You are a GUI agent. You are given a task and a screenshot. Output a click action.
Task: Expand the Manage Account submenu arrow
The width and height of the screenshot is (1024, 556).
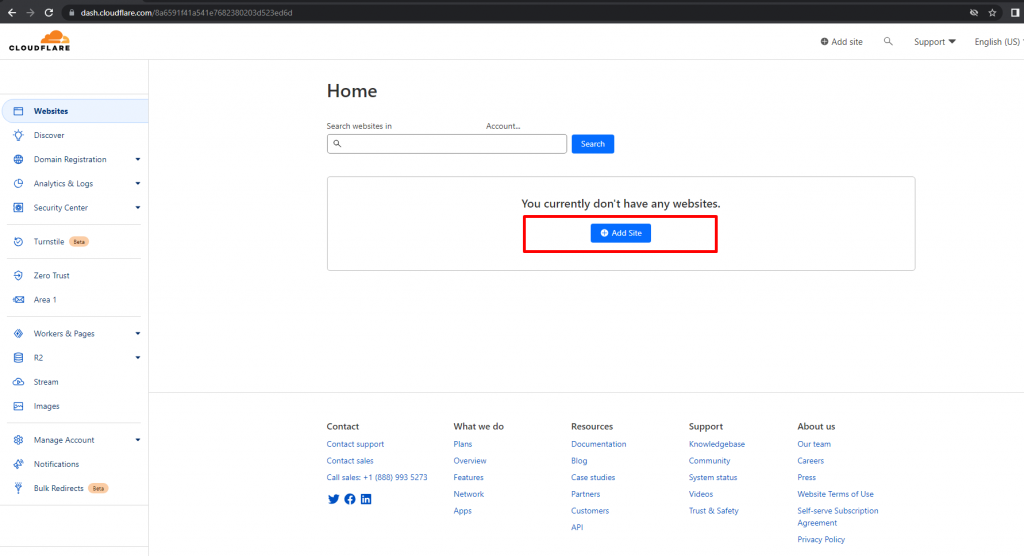point(138,440)
